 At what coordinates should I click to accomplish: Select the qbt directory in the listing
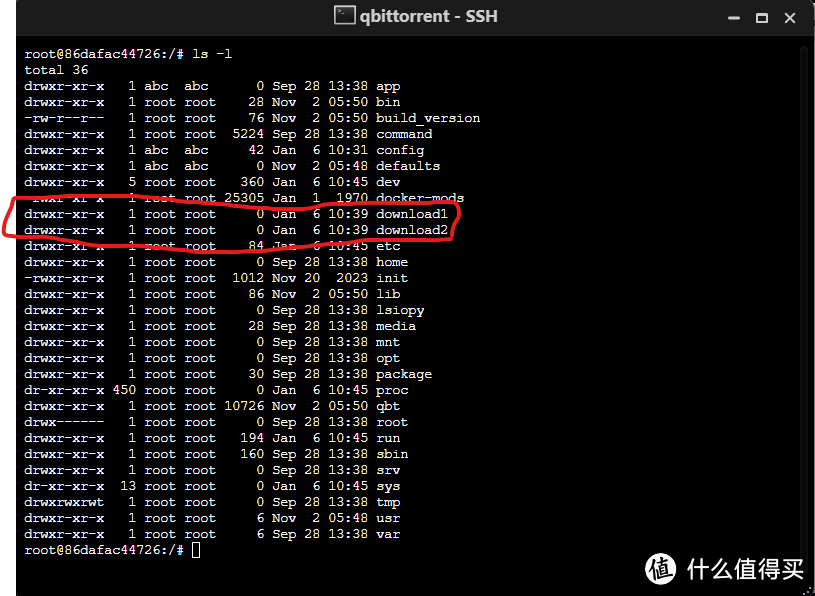point(389,405)
